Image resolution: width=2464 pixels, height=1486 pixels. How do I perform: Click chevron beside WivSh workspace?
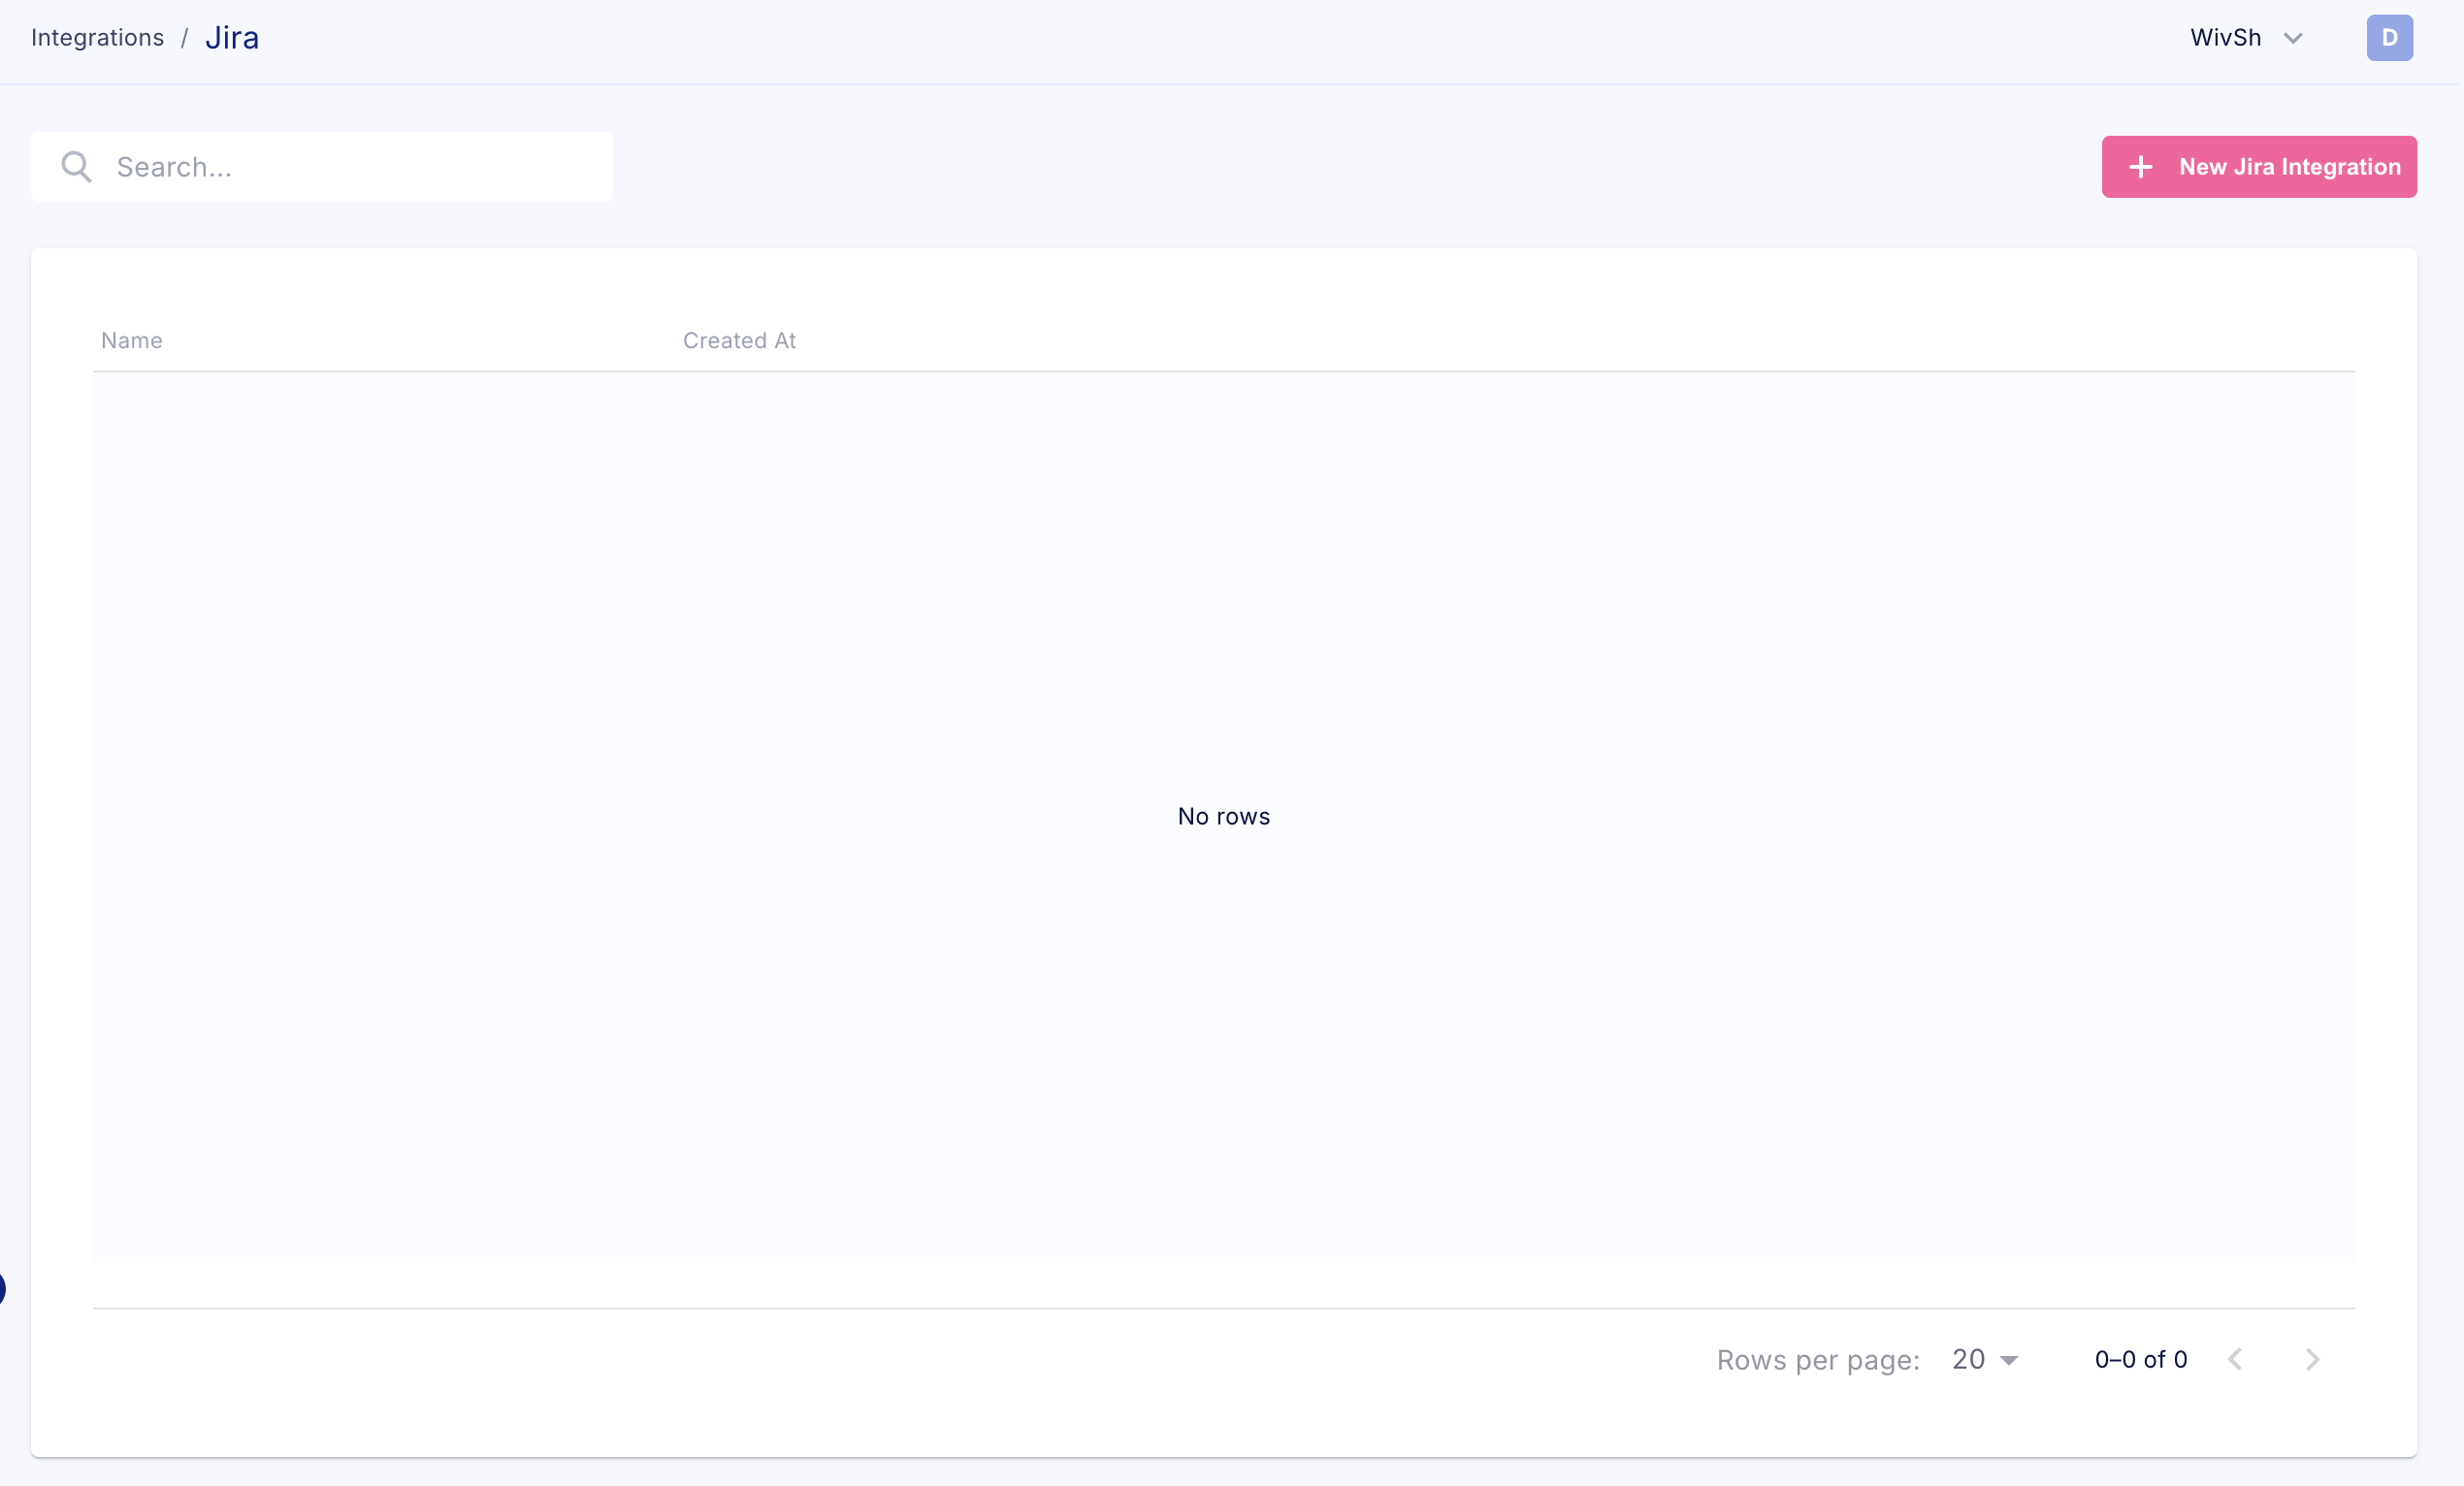(2293, 39)
